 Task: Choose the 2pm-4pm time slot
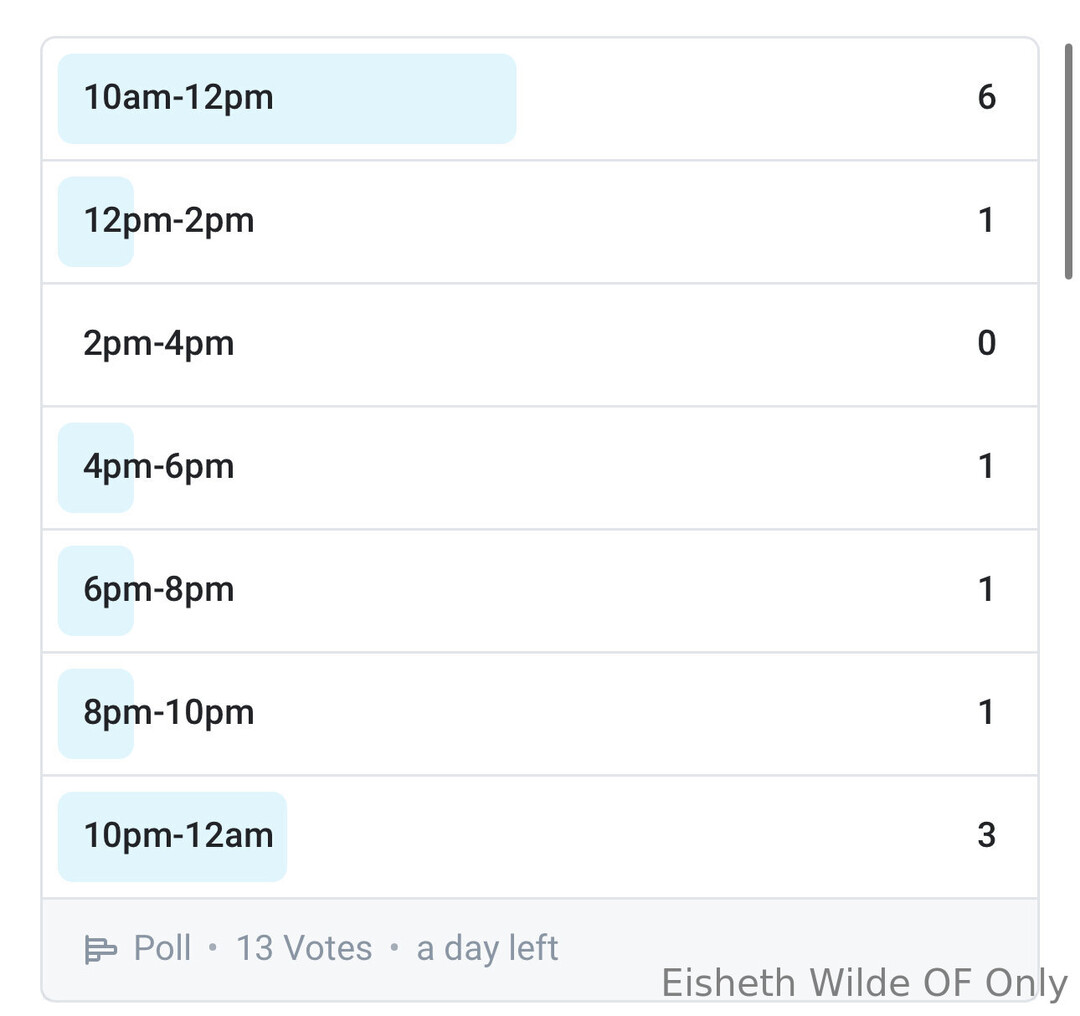(158, 344)
